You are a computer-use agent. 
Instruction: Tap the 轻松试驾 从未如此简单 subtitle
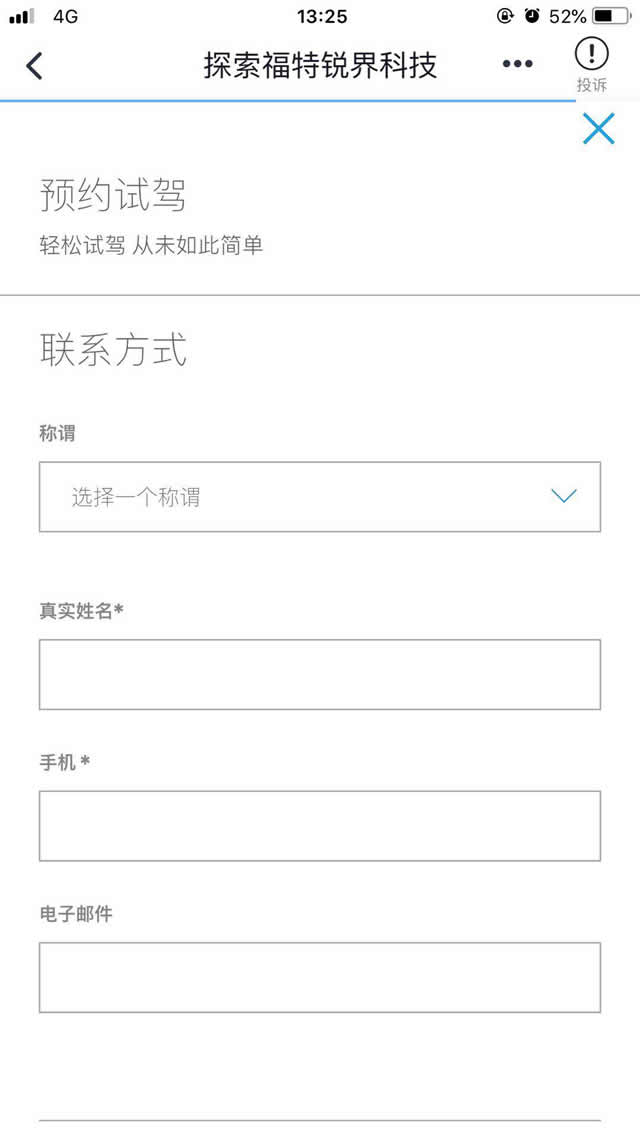click(151, 246)
